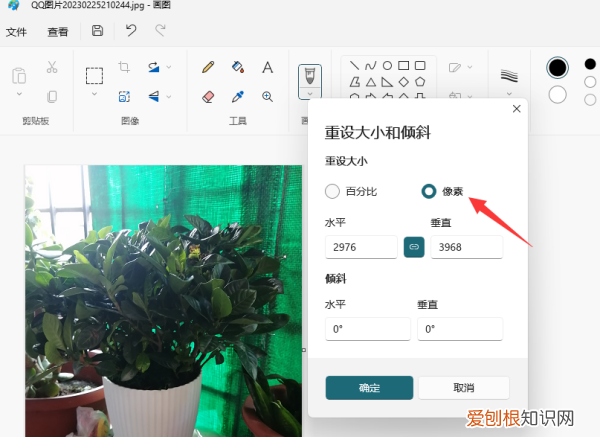Select the Eraser tool

[x=208, y=96]
